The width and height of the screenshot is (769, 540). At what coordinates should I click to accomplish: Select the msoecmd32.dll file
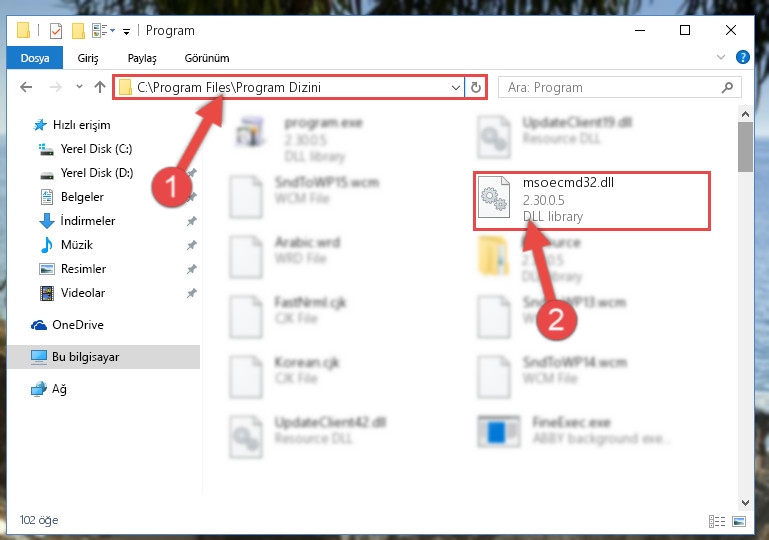click(x=591, y=201)
